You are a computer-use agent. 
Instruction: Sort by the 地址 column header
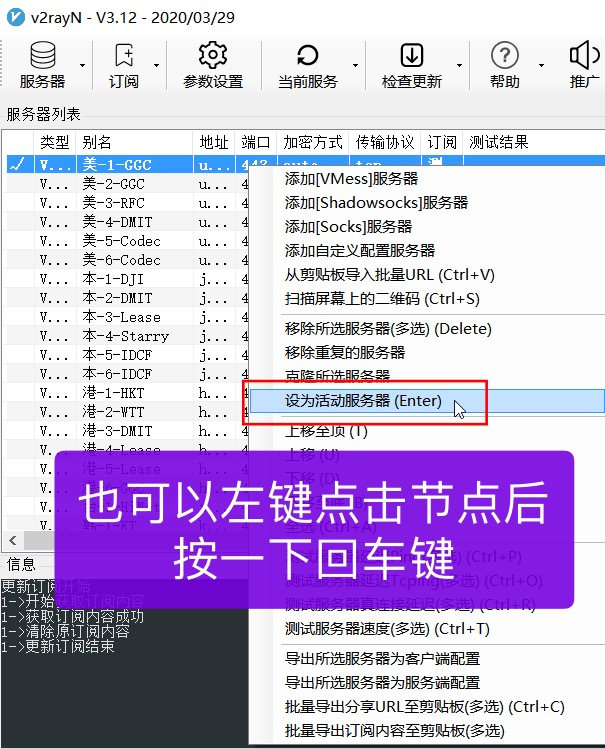coord(214,142)
